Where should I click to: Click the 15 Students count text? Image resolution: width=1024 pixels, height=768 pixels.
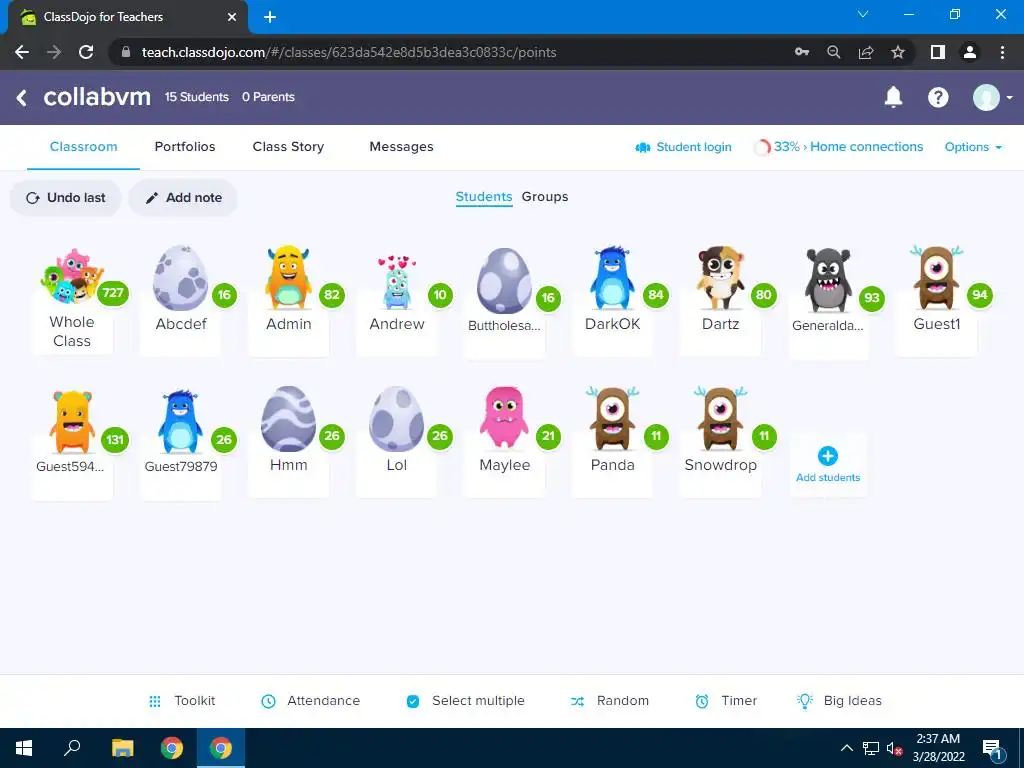click(197, 97)
